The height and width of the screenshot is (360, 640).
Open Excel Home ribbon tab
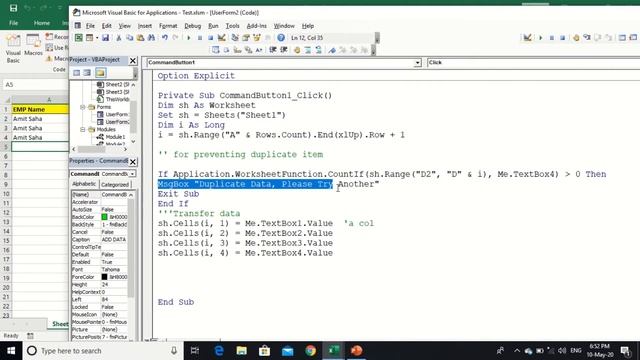click(x=42, y=23)
